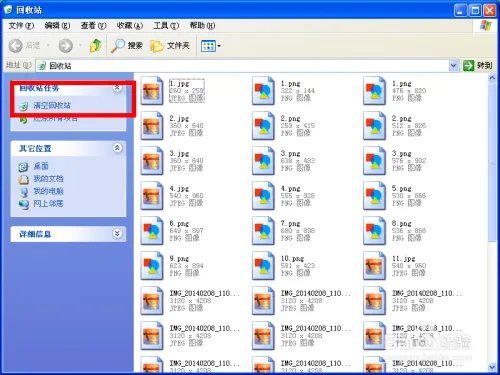
Task: Select the 1.png 476 x 820 icon
Action: pyautogui.click(x=374, y=90)
